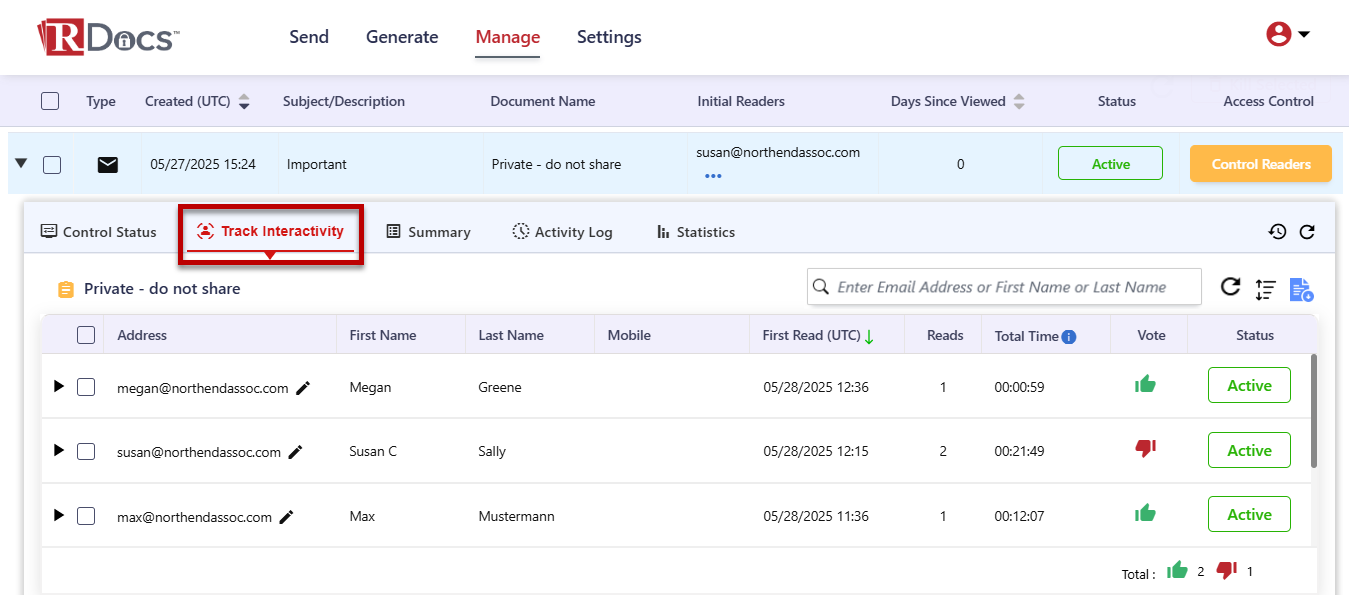
Task: Click the history clock icon in tab bar
Action: pyautogui.click(x=1277, y=232)
